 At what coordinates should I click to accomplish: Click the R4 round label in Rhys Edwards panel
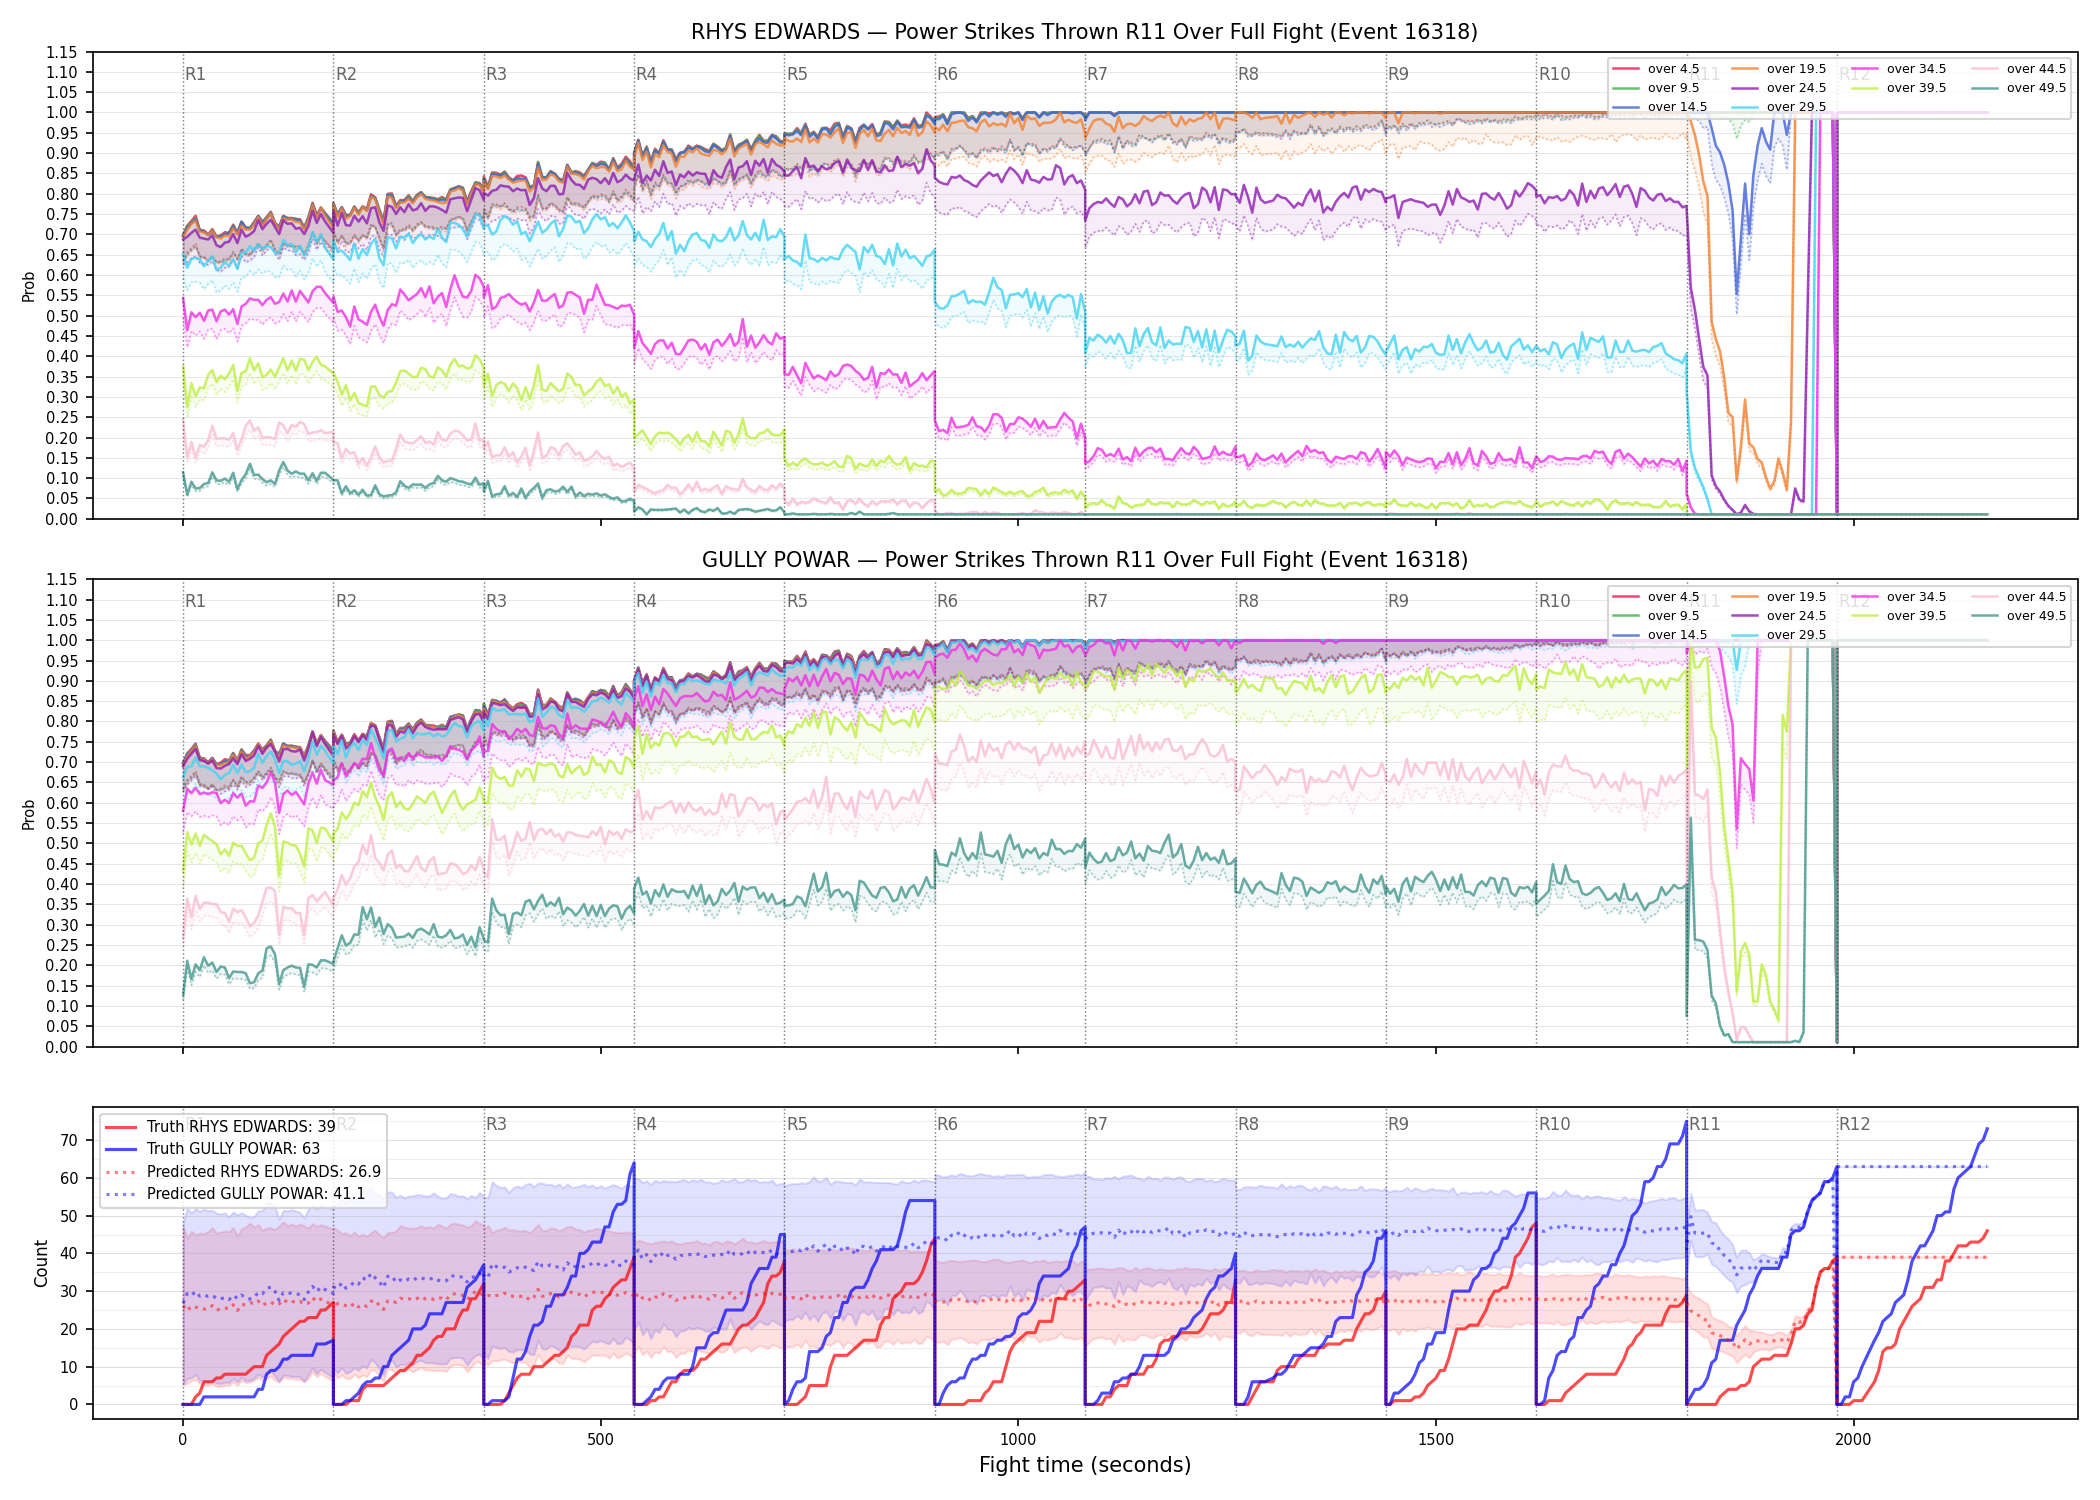click(646, 74)
